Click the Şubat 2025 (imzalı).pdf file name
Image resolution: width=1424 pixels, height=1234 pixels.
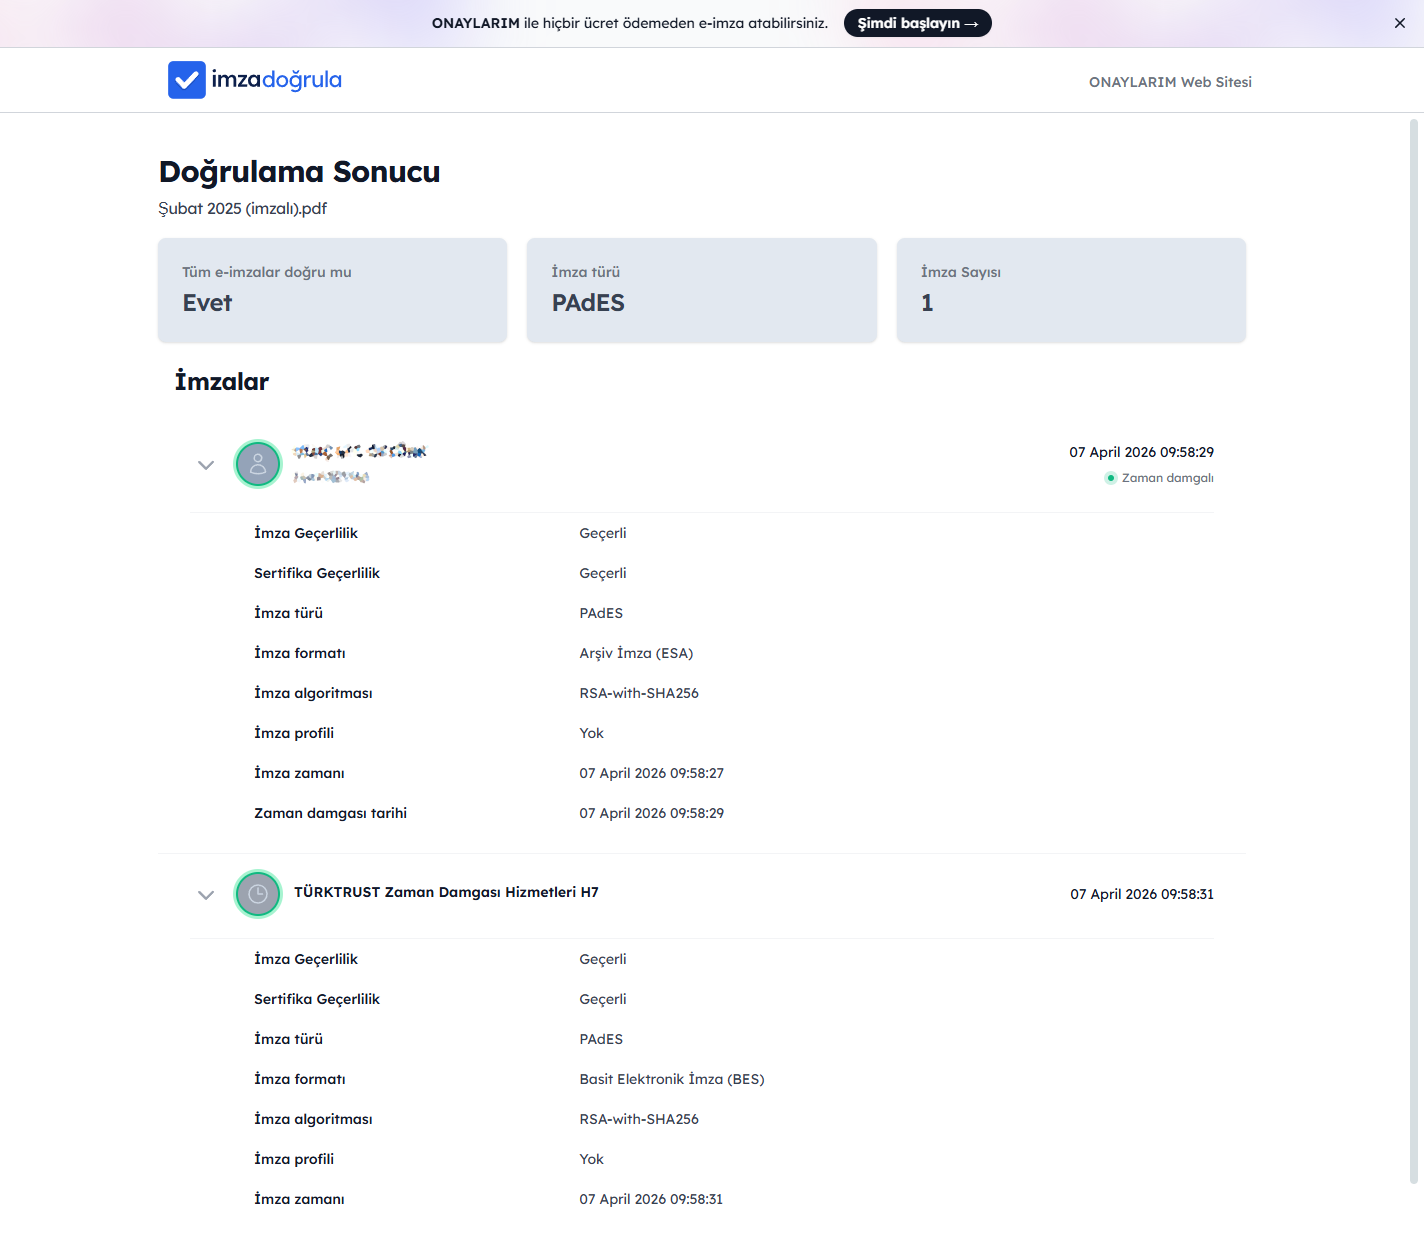tap(243, 208)
